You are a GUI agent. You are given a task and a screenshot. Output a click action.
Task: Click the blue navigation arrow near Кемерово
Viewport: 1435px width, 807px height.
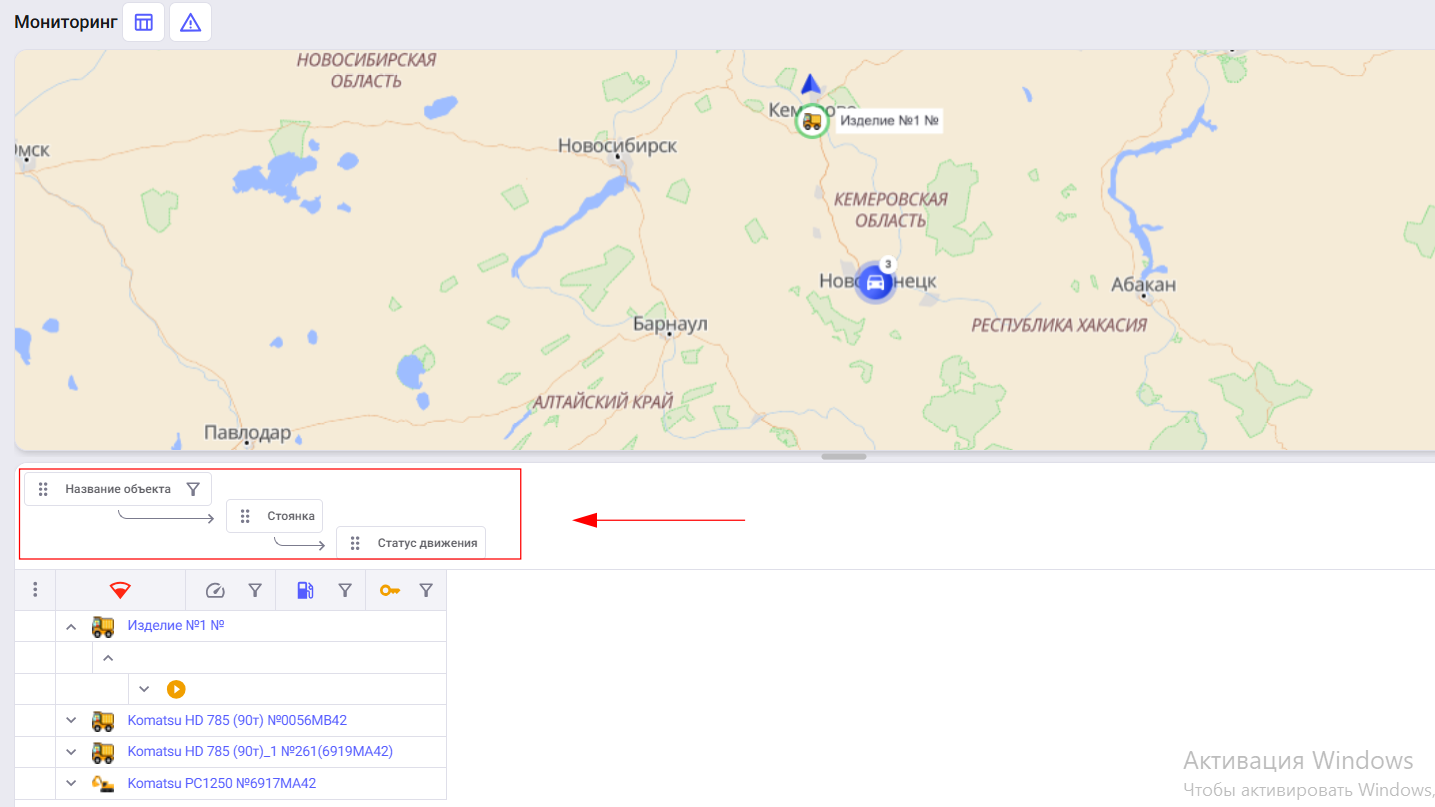point(810,83)
